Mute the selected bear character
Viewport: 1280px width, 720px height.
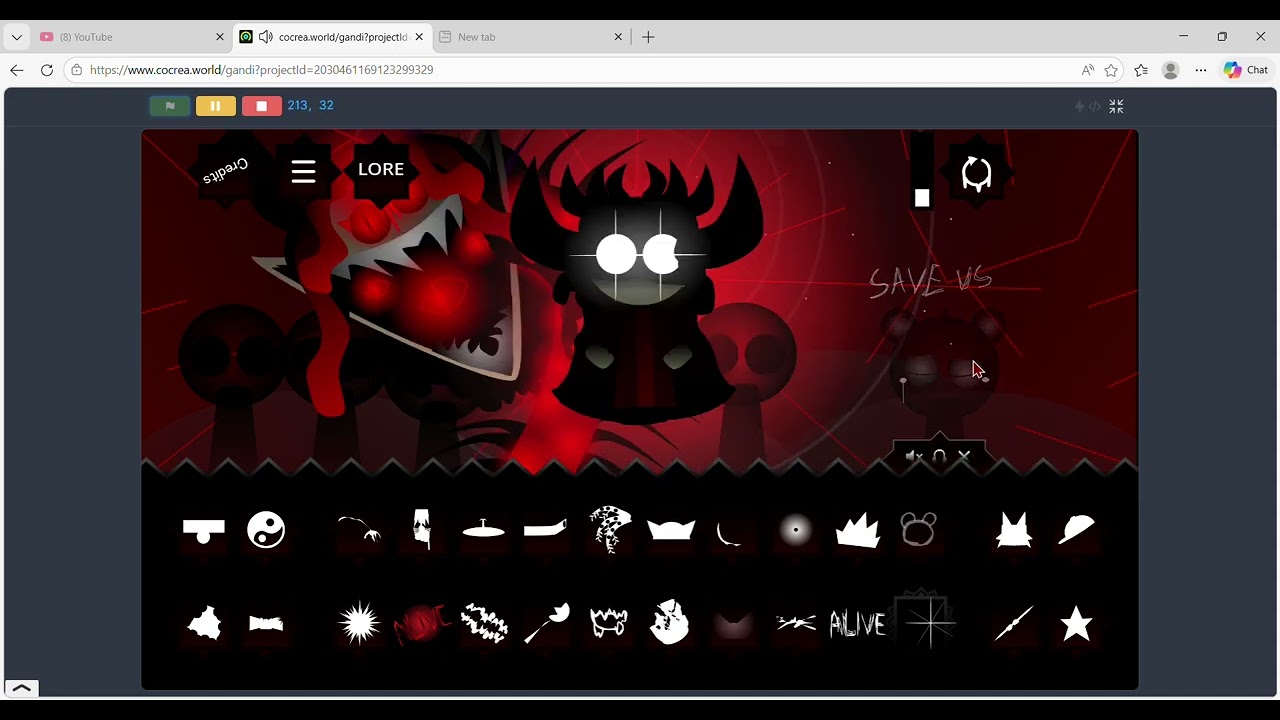tap(914, 456)
